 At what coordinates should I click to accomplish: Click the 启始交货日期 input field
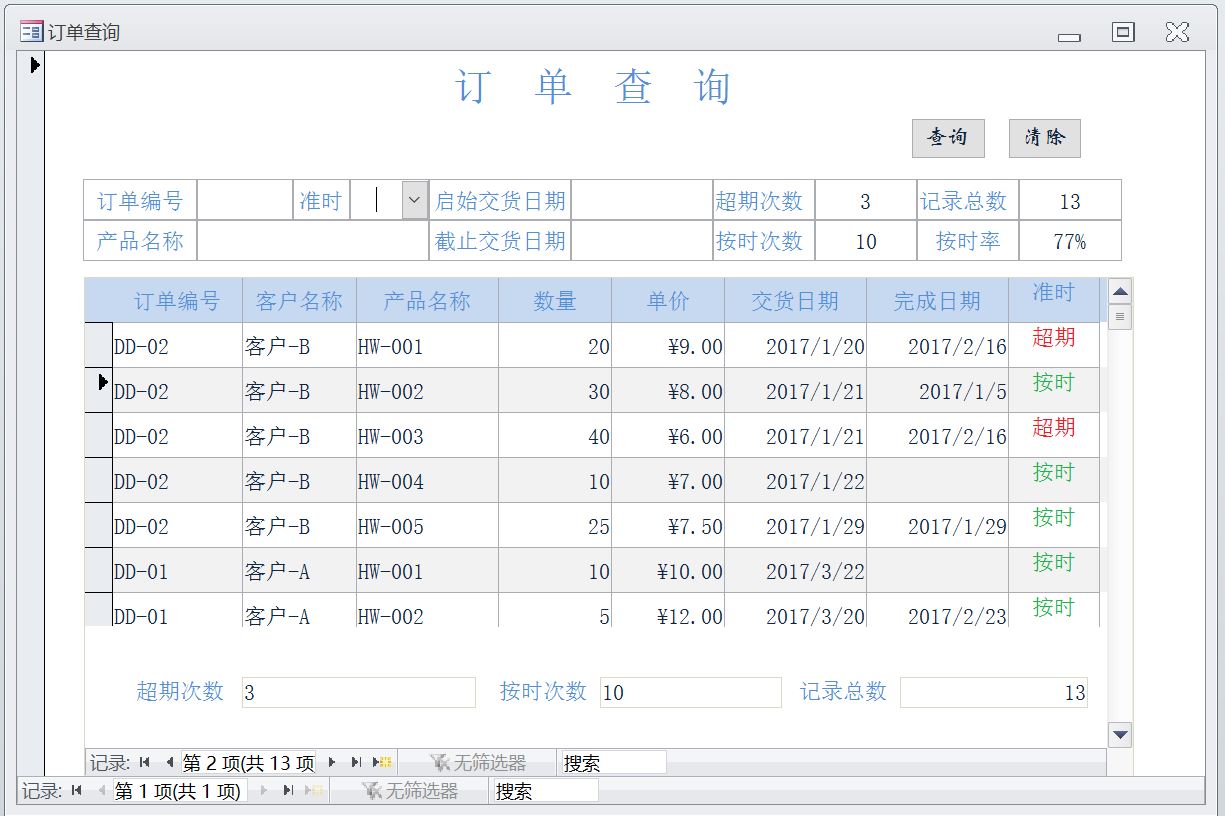640,201
